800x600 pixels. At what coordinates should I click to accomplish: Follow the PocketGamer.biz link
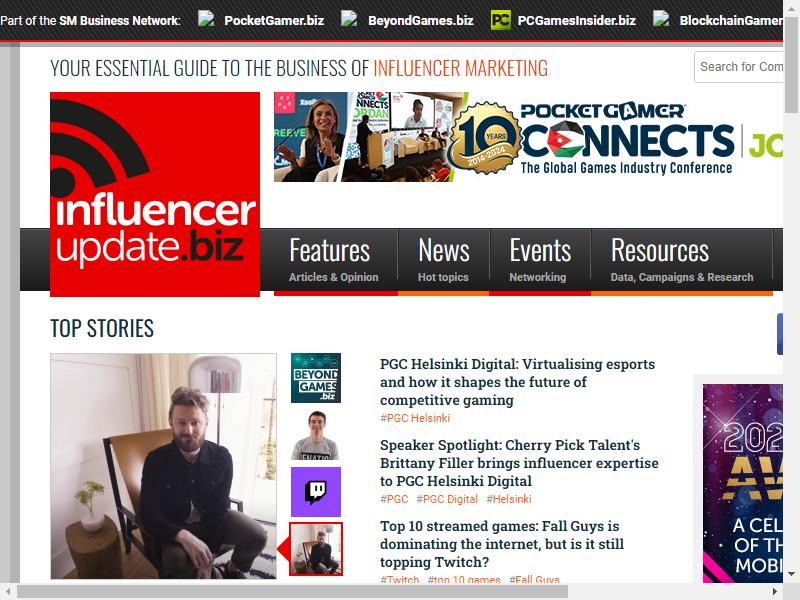pyautogui.click(x=274, y=20)
